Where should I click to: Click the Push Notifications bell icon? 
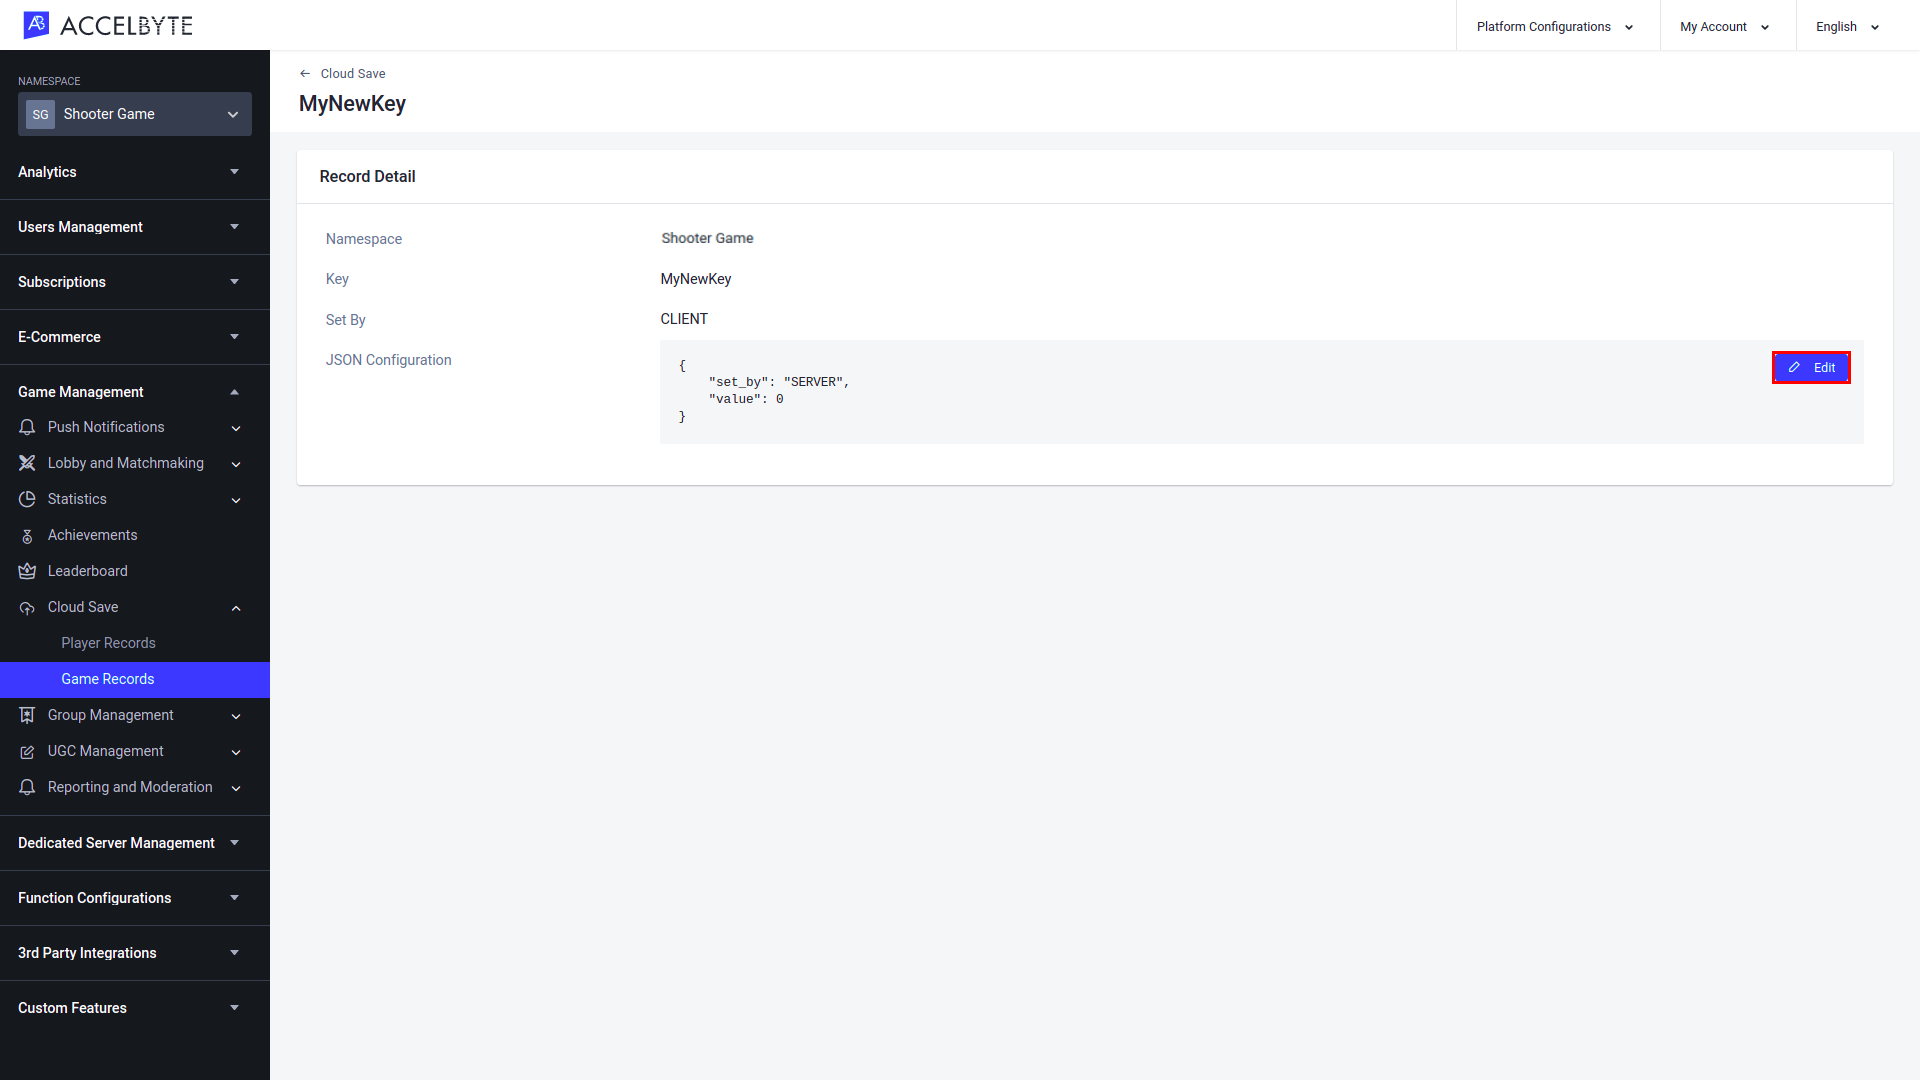pos(26,427)
